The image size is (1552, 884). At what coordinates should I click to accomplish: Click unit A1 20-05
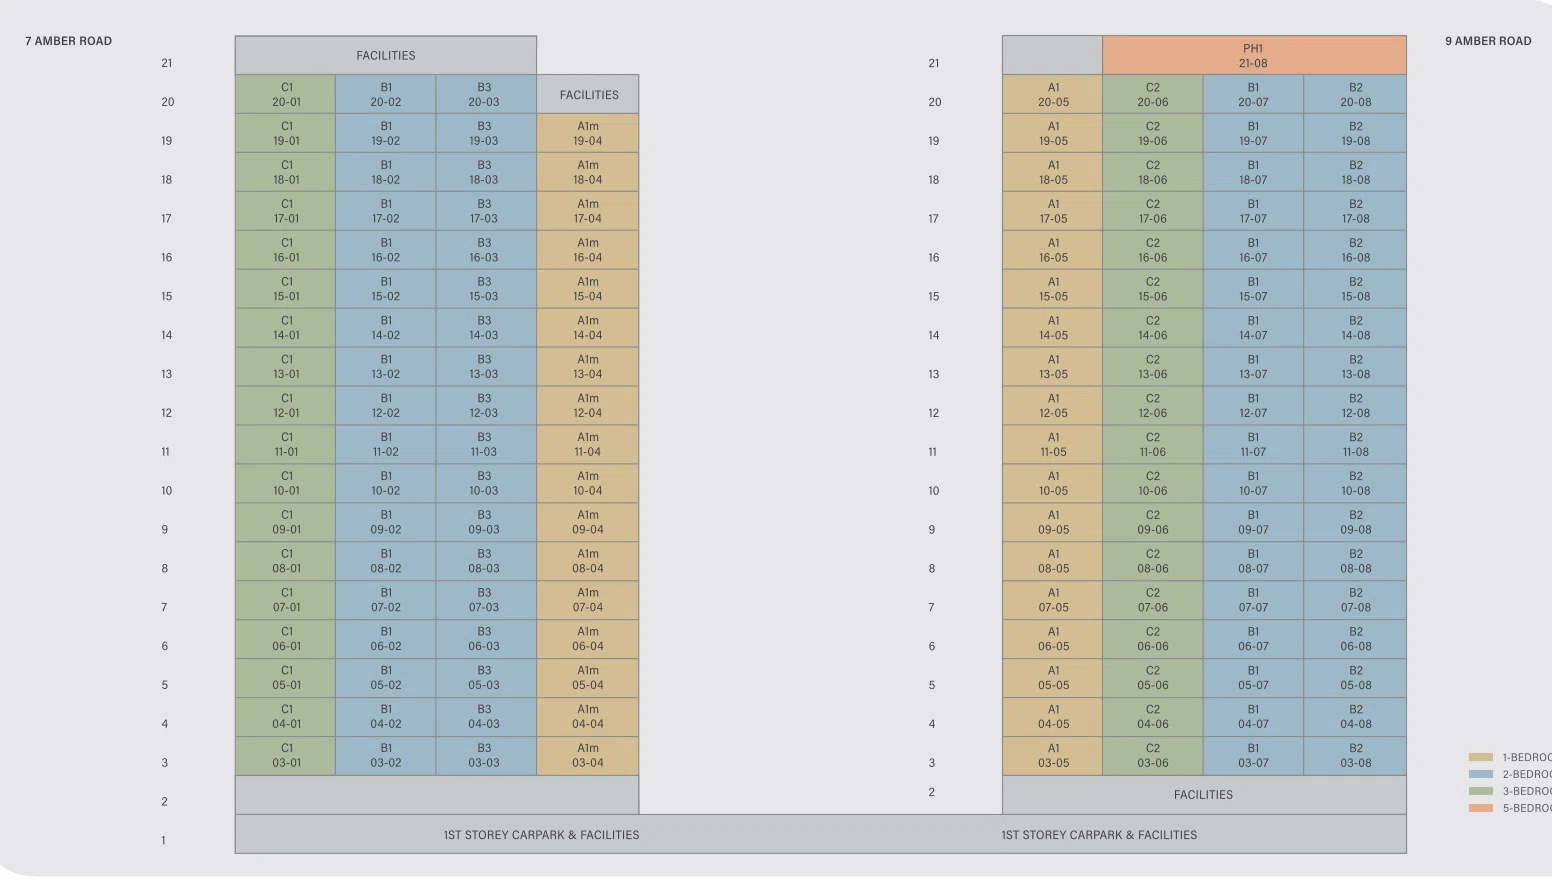(1053, 94)
